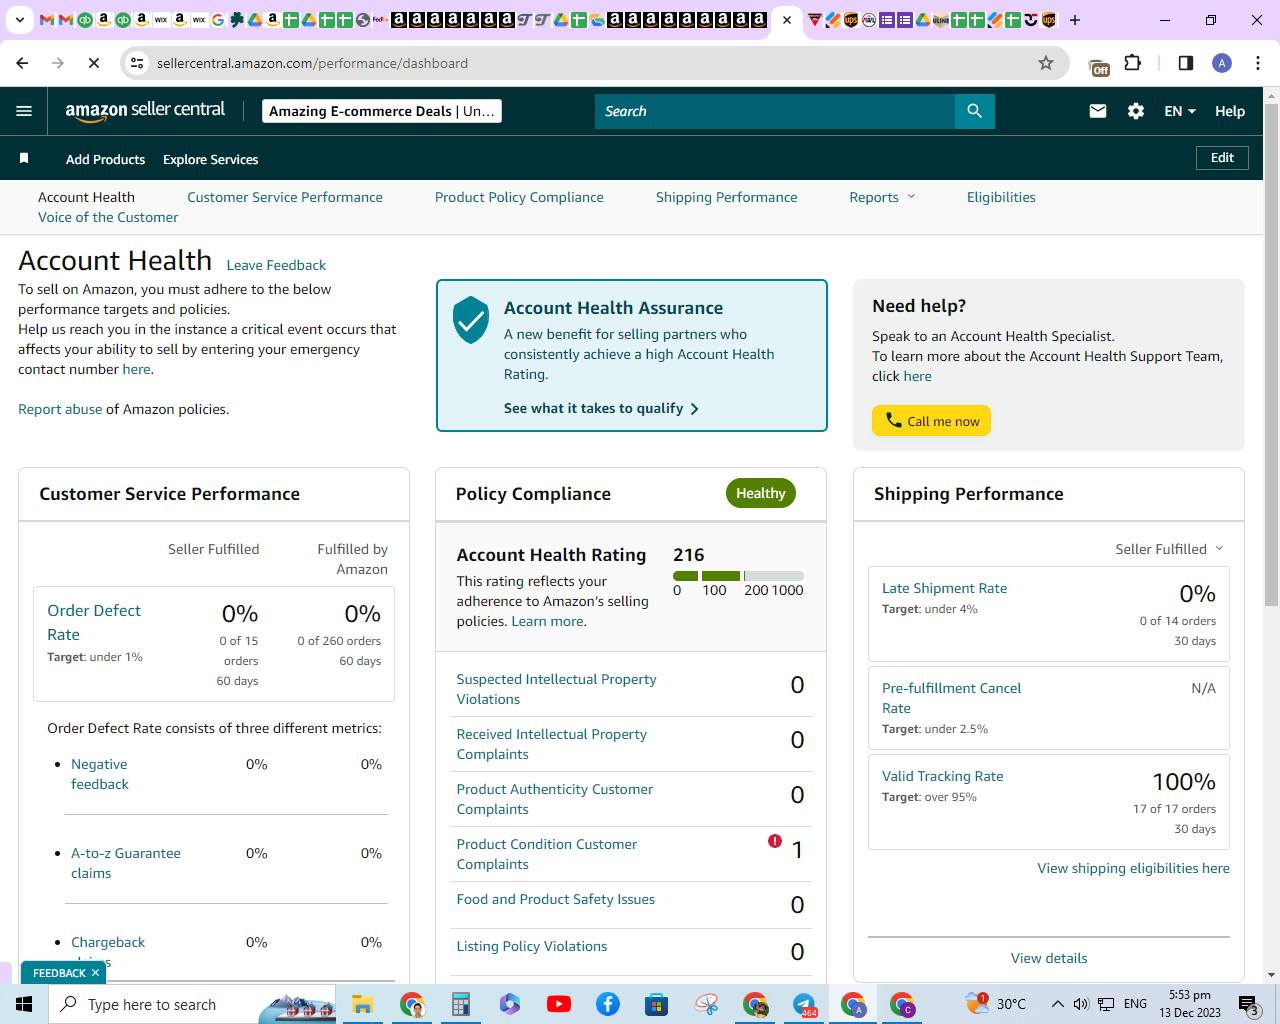Open Suspected Intellectual Property Violations
Screen dimensions: 1280x1024
point(556,689)
